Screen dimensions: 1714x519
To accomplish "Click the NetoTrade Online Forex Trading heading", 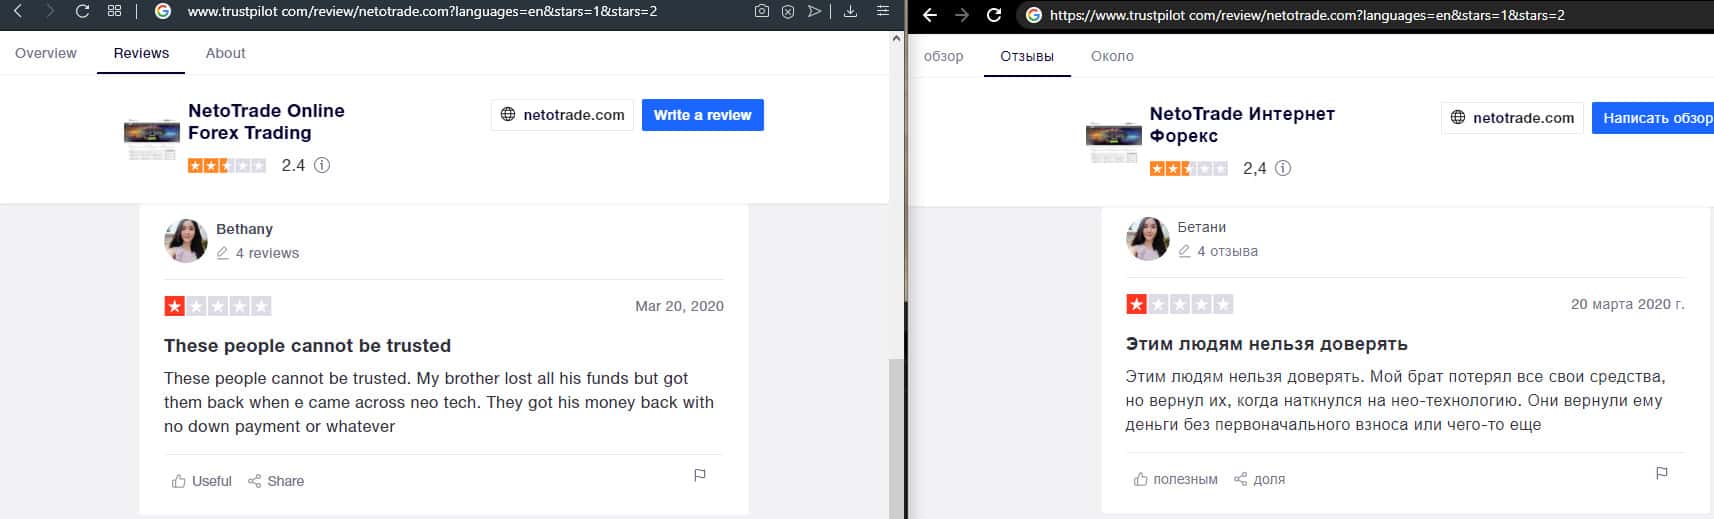I will 266,122.
